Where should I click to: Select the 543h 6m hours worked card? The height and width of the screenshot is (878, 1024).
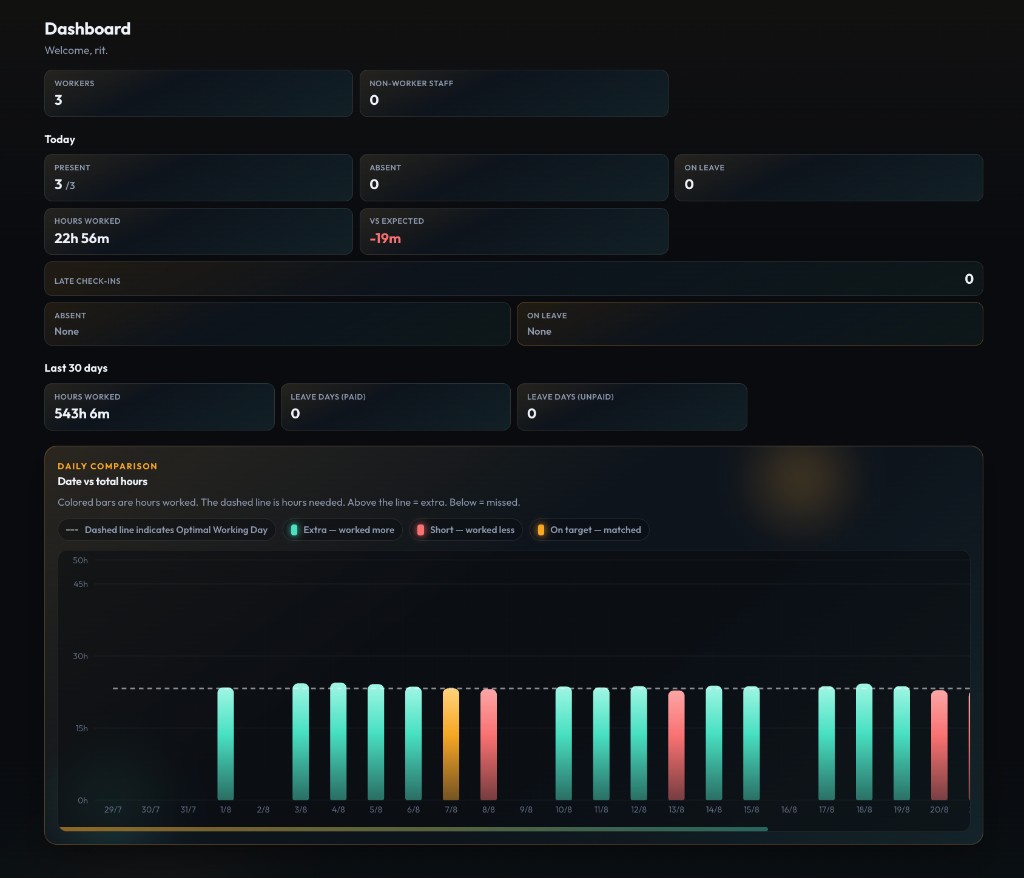coord(159,407)
